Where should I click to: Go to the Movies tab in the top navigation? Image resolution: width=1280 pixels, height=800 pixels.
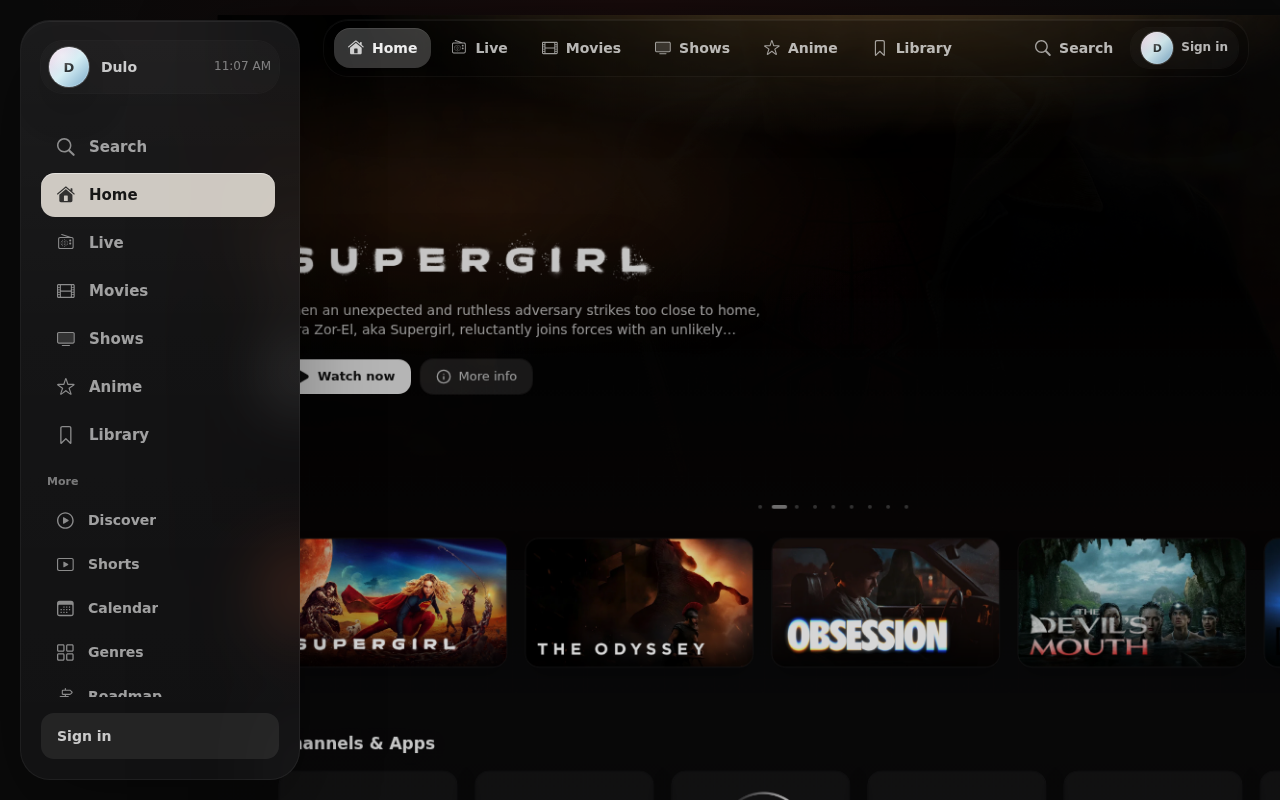click(x=581, y=48)
